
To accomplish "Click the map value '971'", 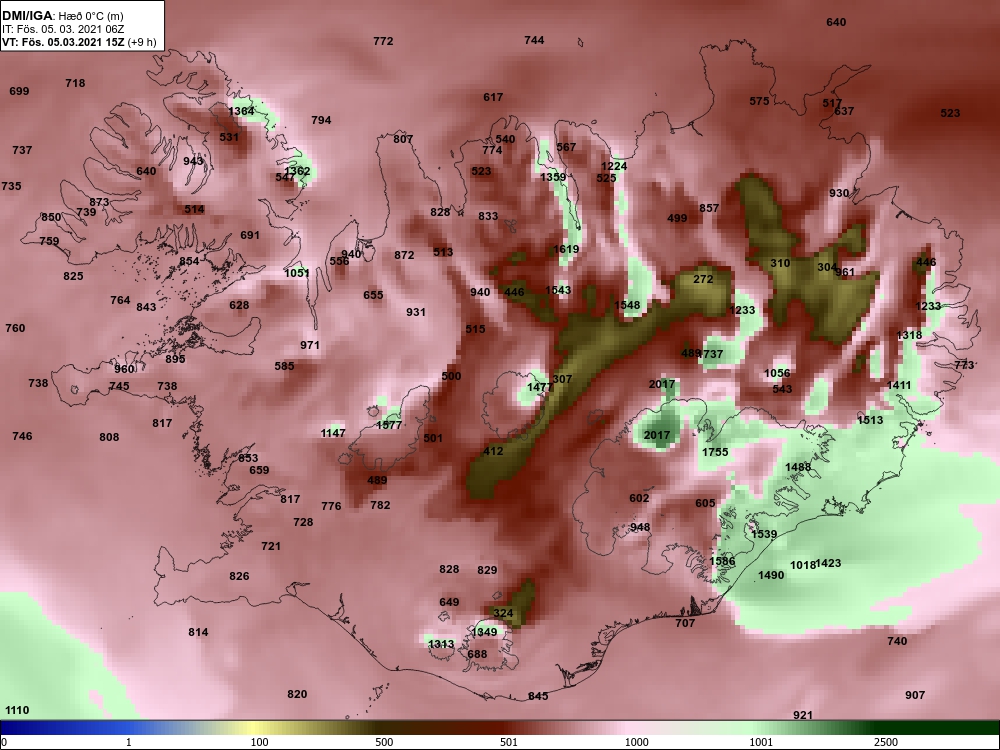I will (309, 346).
